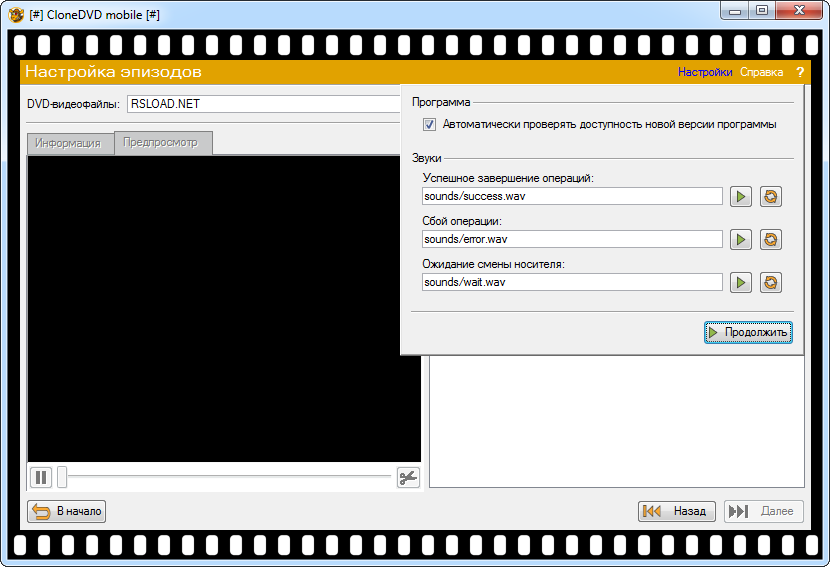Switch to the Информация tab
Image resolution: width=830 pixels, height=567 pixels.
pos(68,143)
